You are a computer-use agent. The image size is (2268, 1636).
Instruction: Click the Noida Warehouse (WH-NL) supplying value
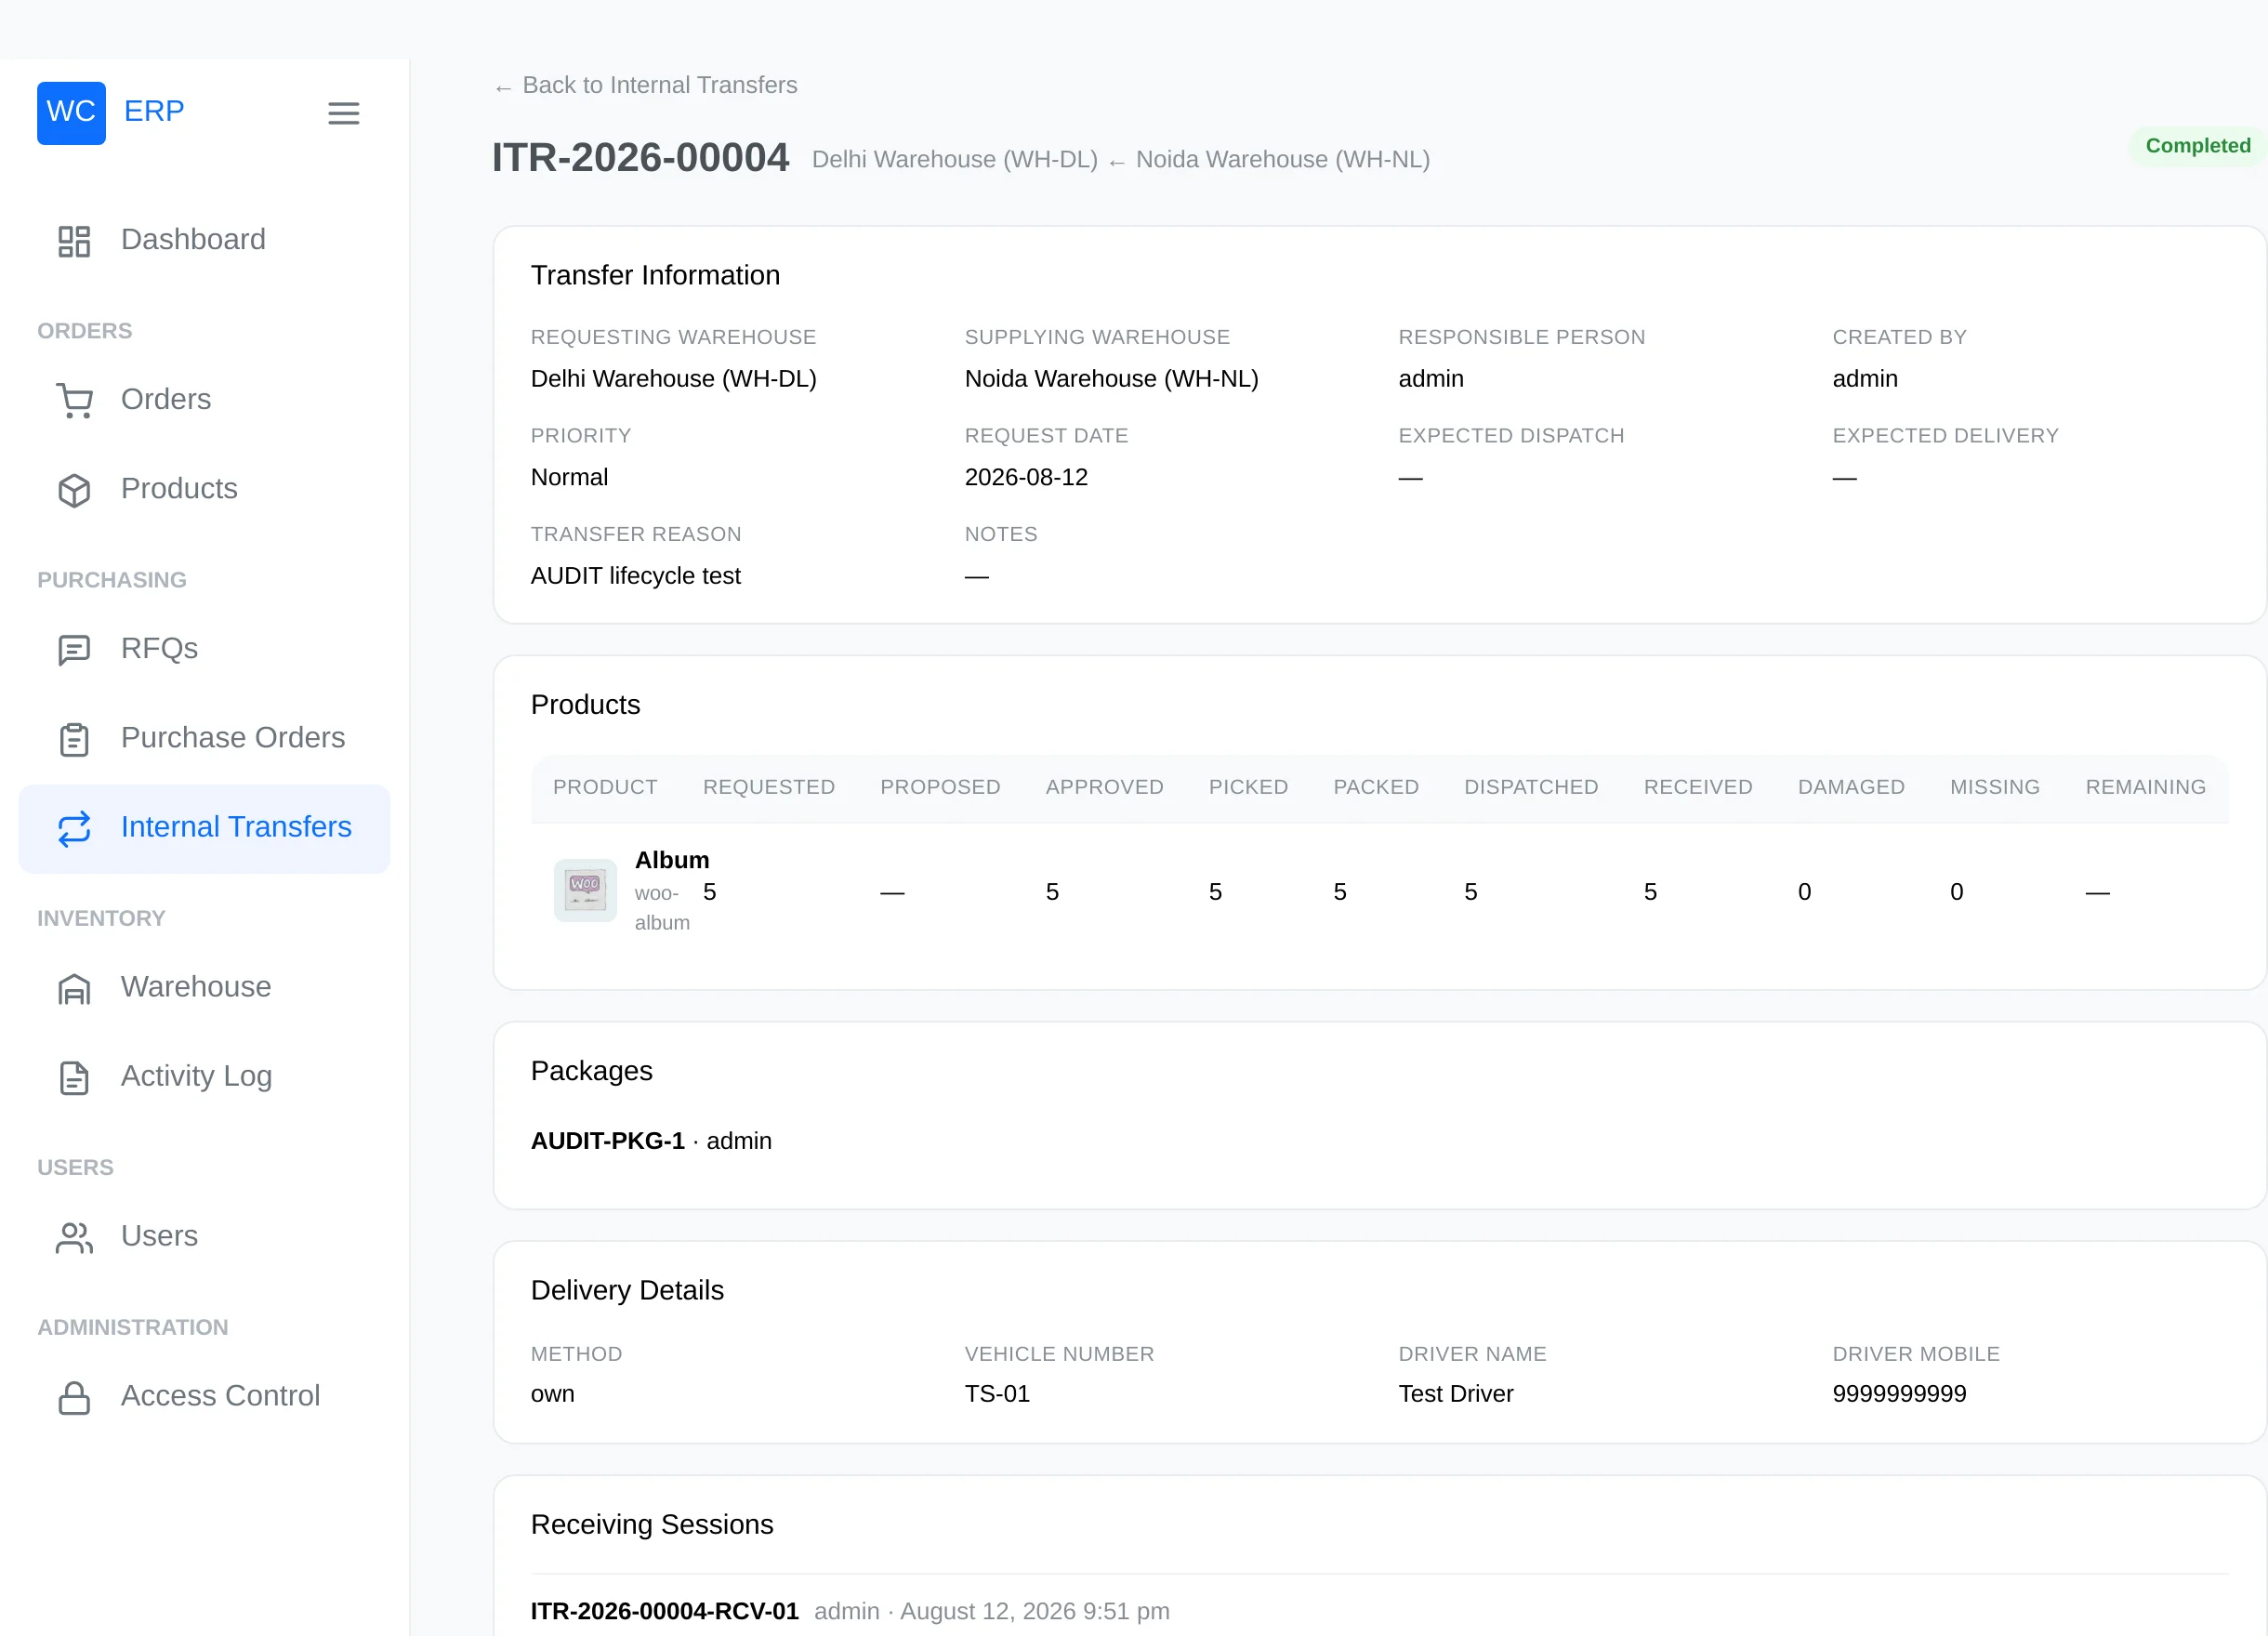pos(1111,379)
